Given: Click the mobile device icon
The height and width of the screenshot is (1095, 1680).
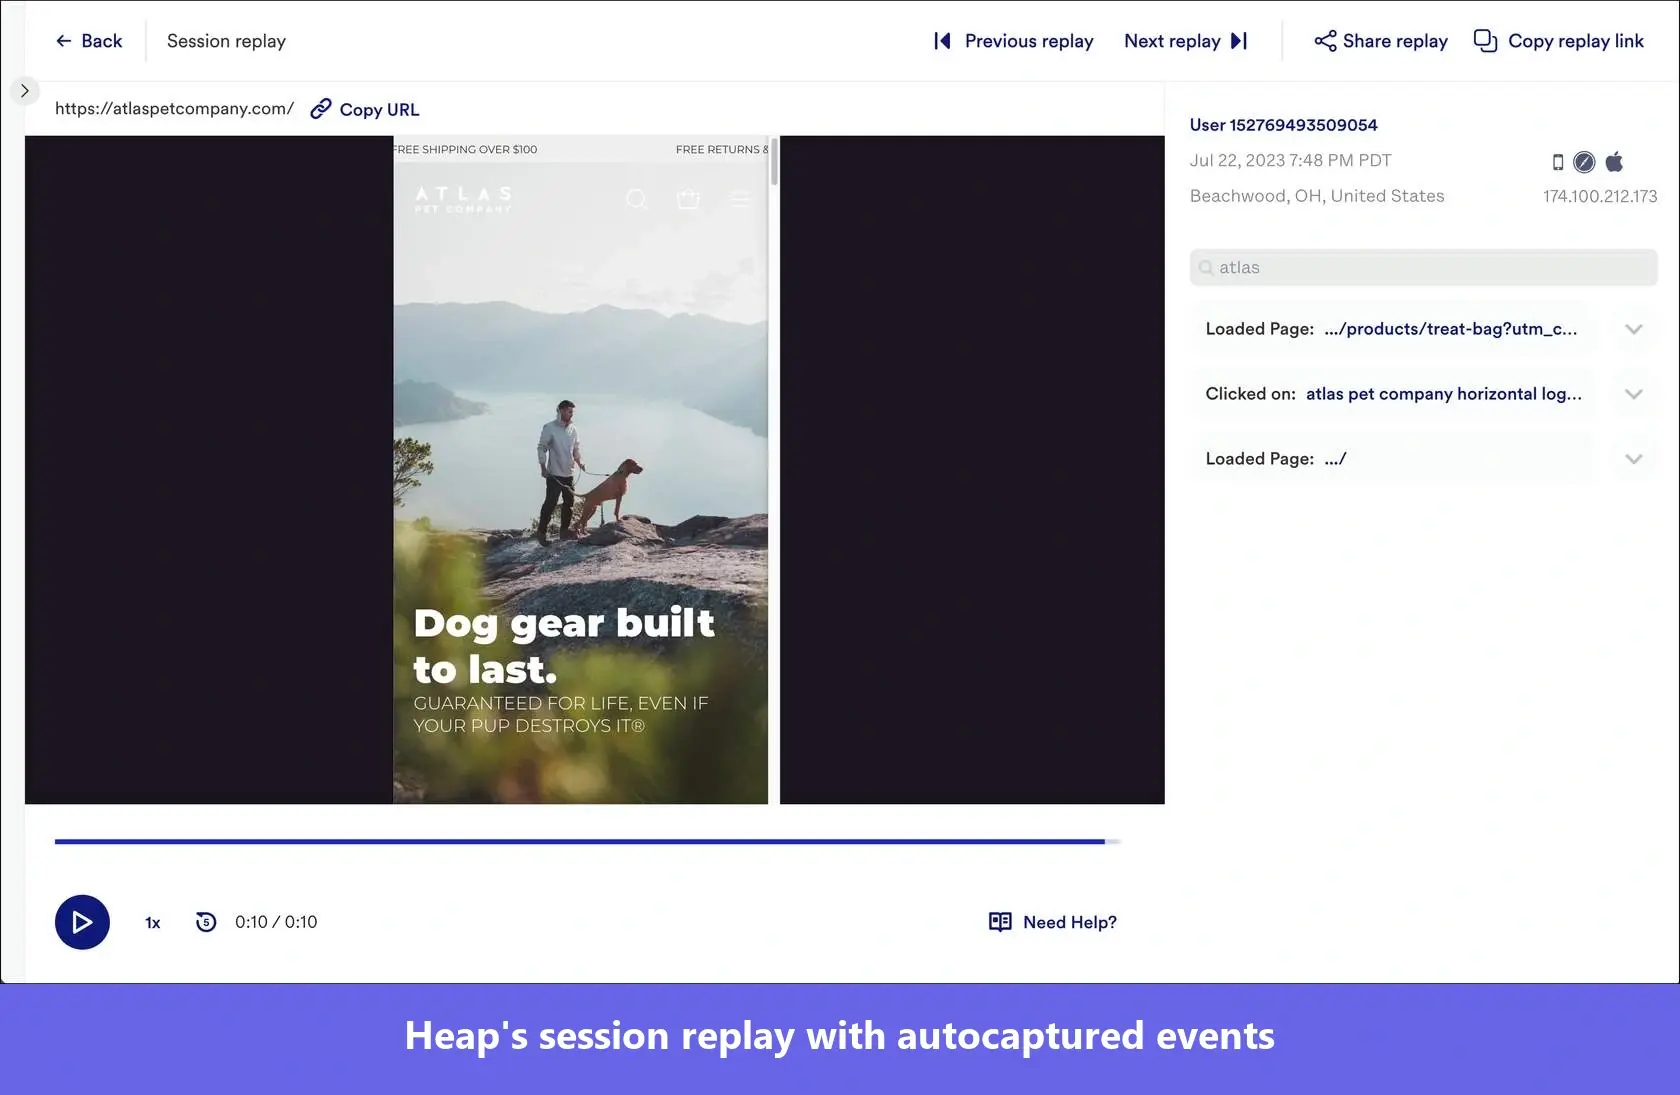Looking at the screenshot, I should click(1558, 162).
